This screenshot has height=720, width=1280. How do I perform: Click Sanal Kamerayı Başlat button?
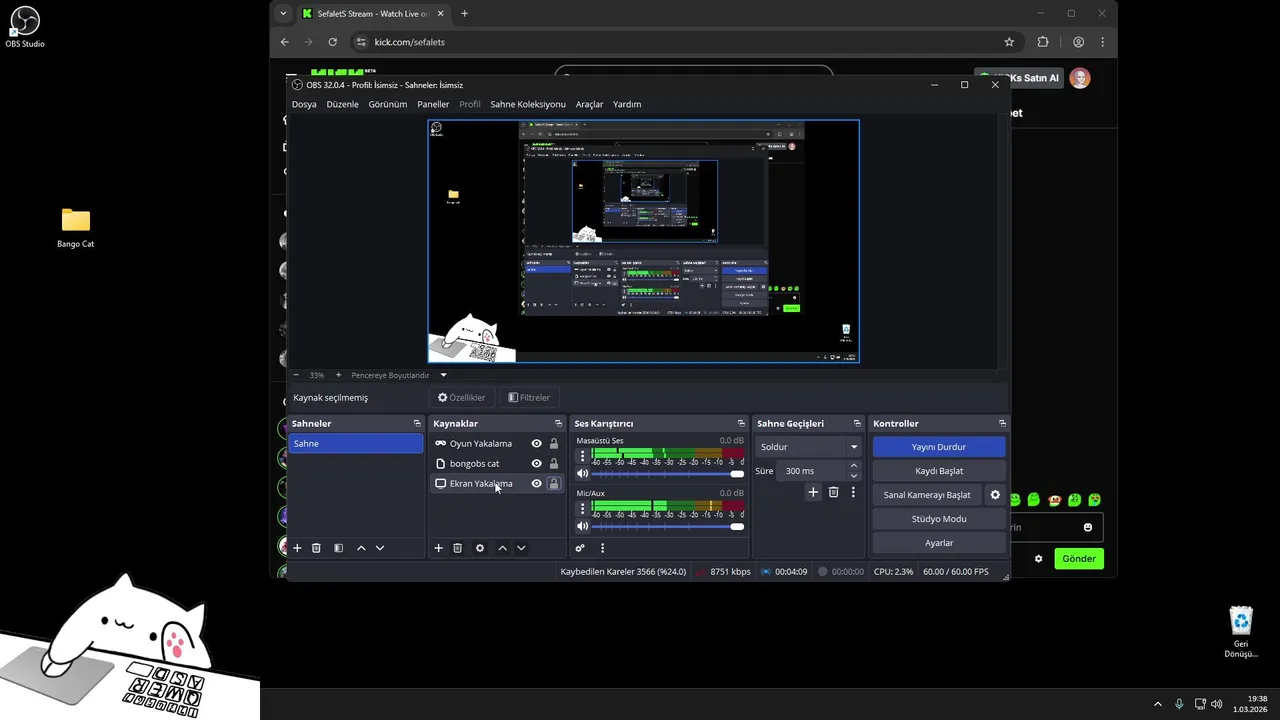click(927, 495)
